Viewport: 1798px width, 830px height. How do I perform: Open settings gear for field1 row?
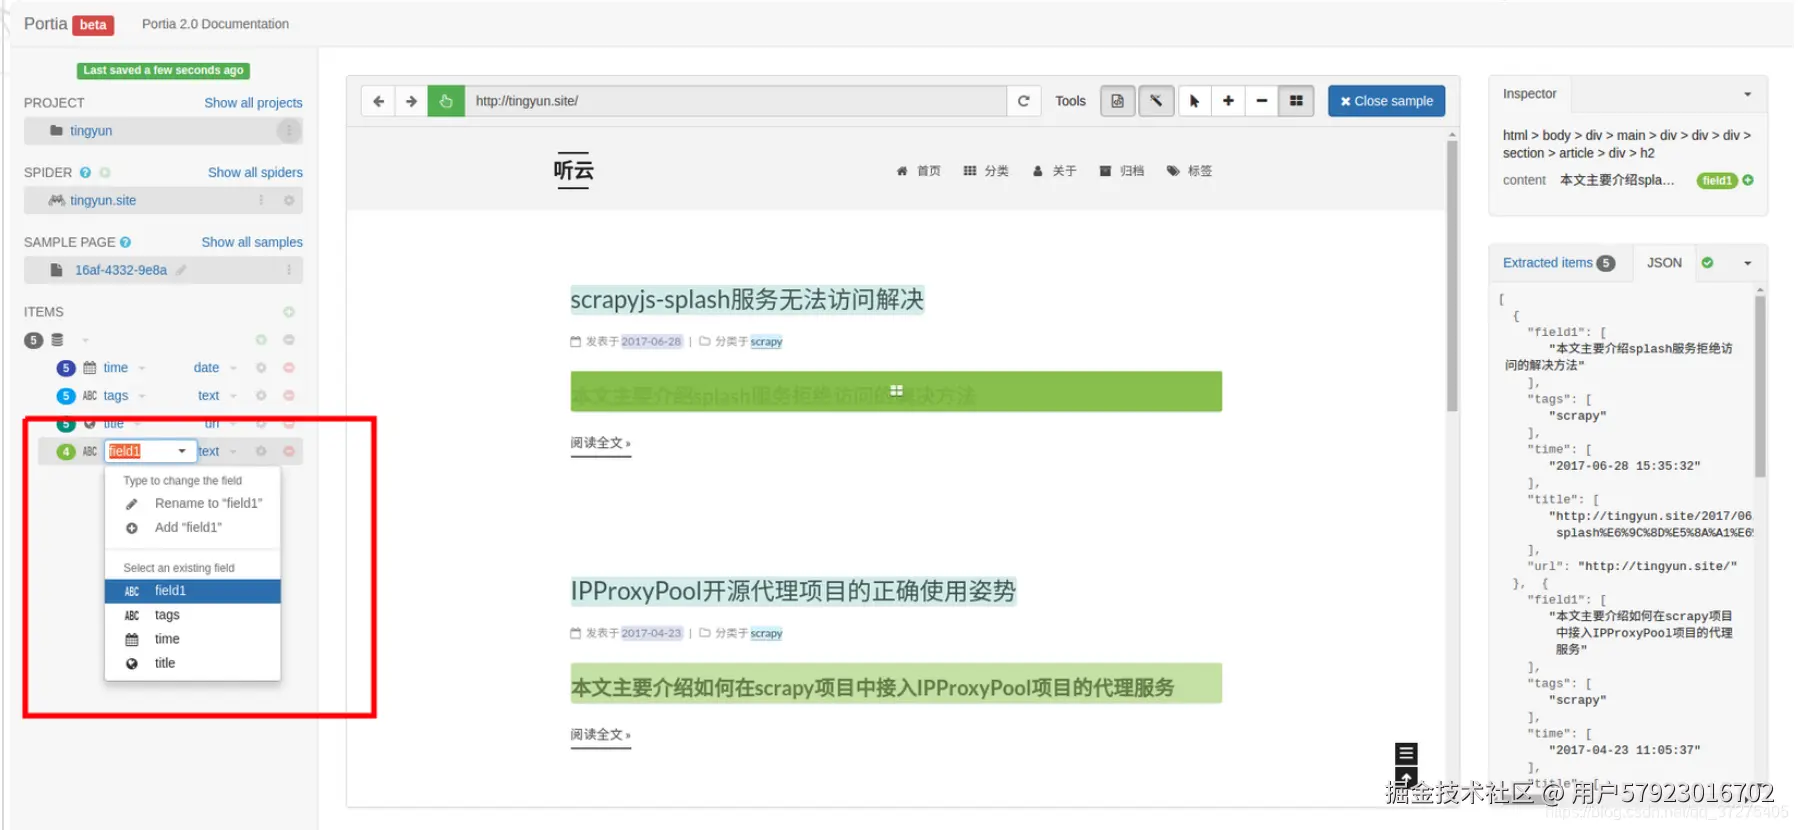point(261,452)
